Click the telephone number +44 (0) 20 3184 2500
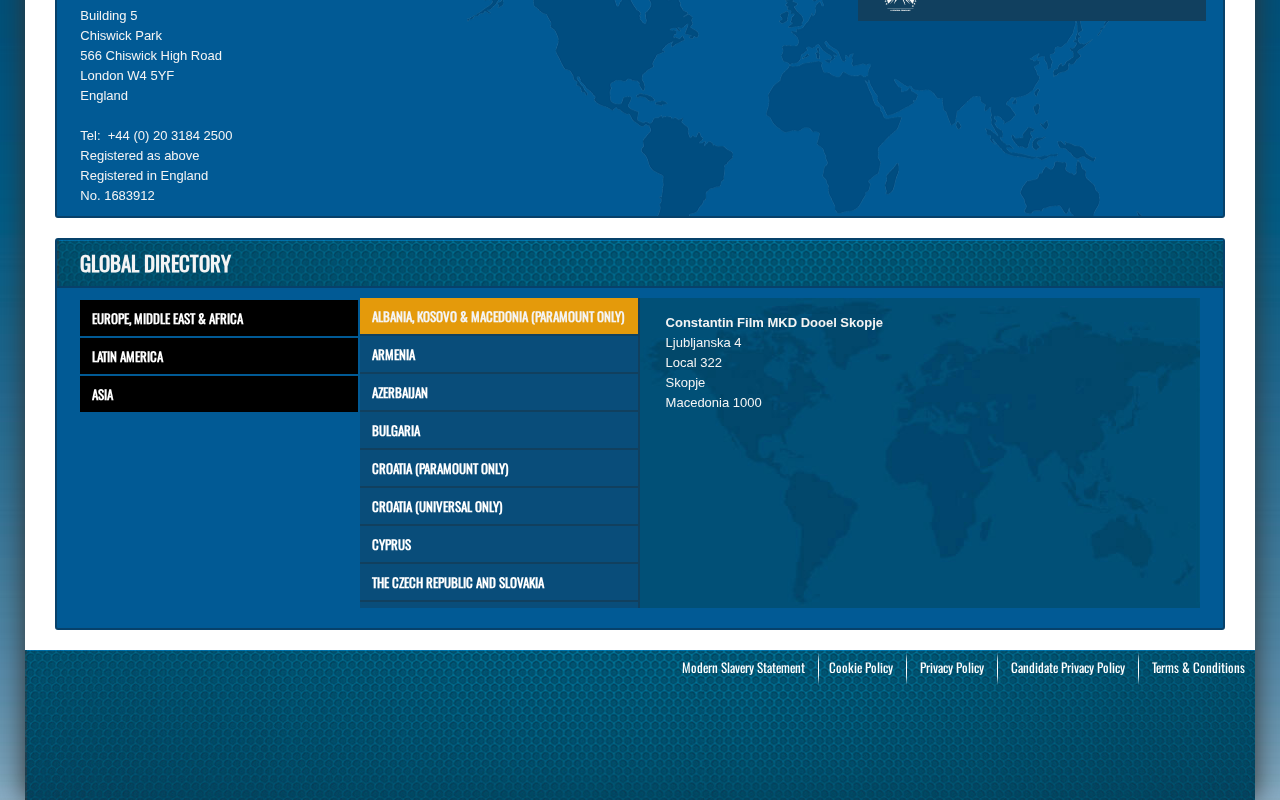Image resolution: width=1280 pixels, height=800 pixels. point(170,135)
